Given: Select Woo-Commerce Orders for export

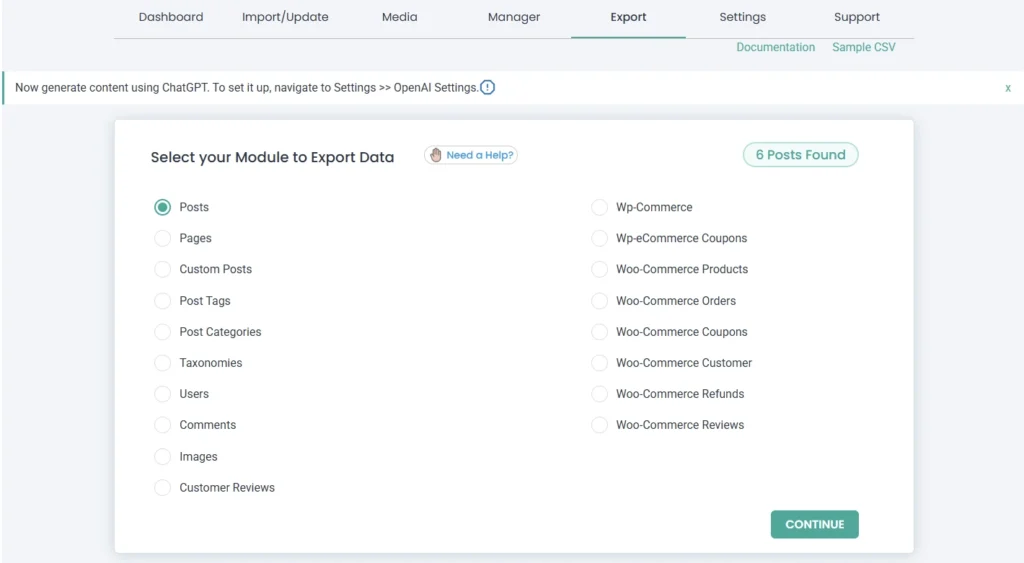Looking at the screenshot, I should pos(599,301).
